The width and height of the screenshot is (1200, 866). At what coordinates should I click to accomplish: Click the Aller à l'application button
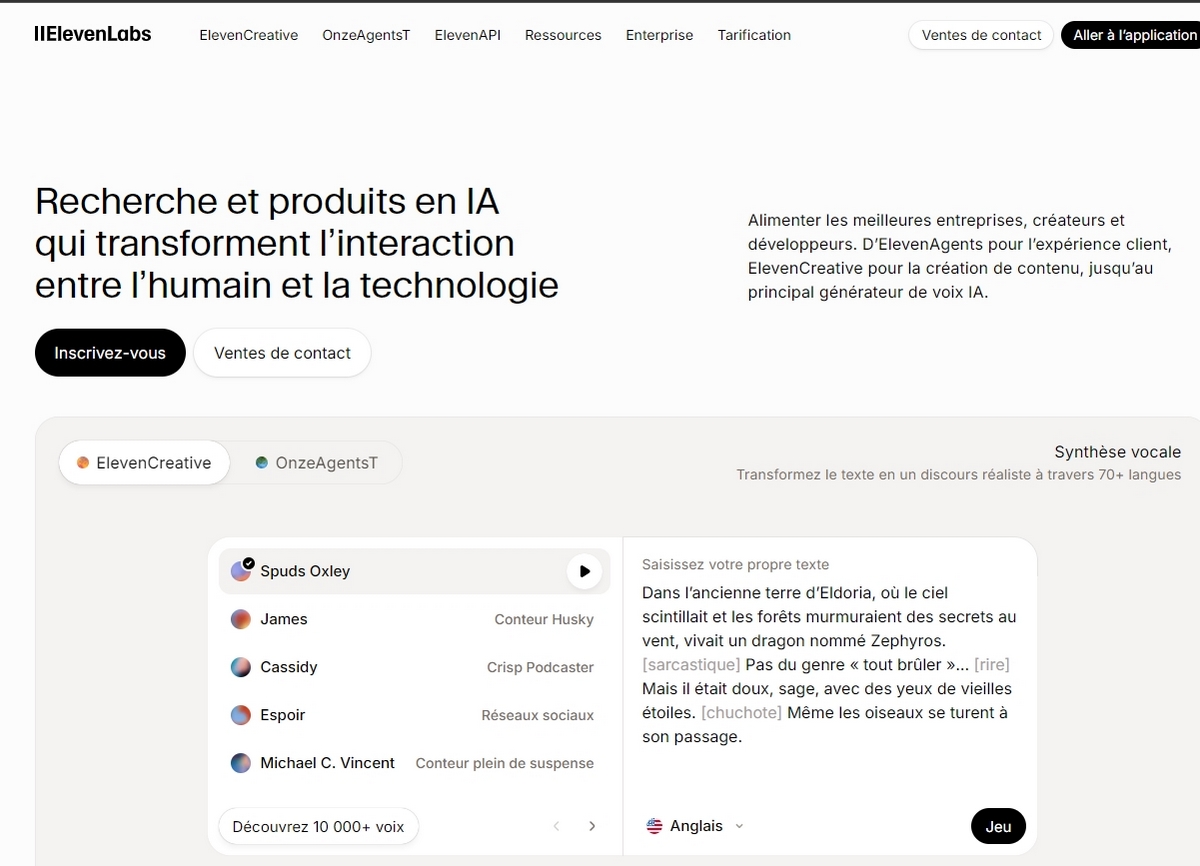tap(1134, 35)
